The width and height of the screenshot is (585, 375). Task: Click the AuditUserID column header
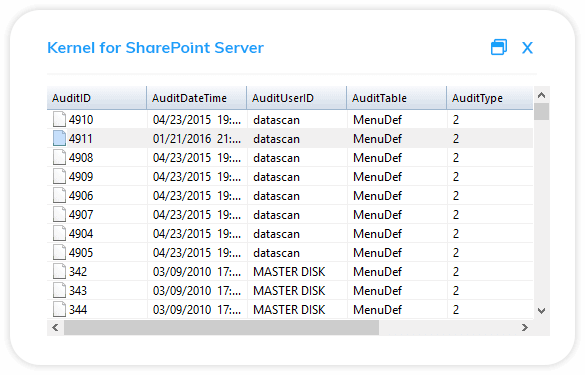297,98
